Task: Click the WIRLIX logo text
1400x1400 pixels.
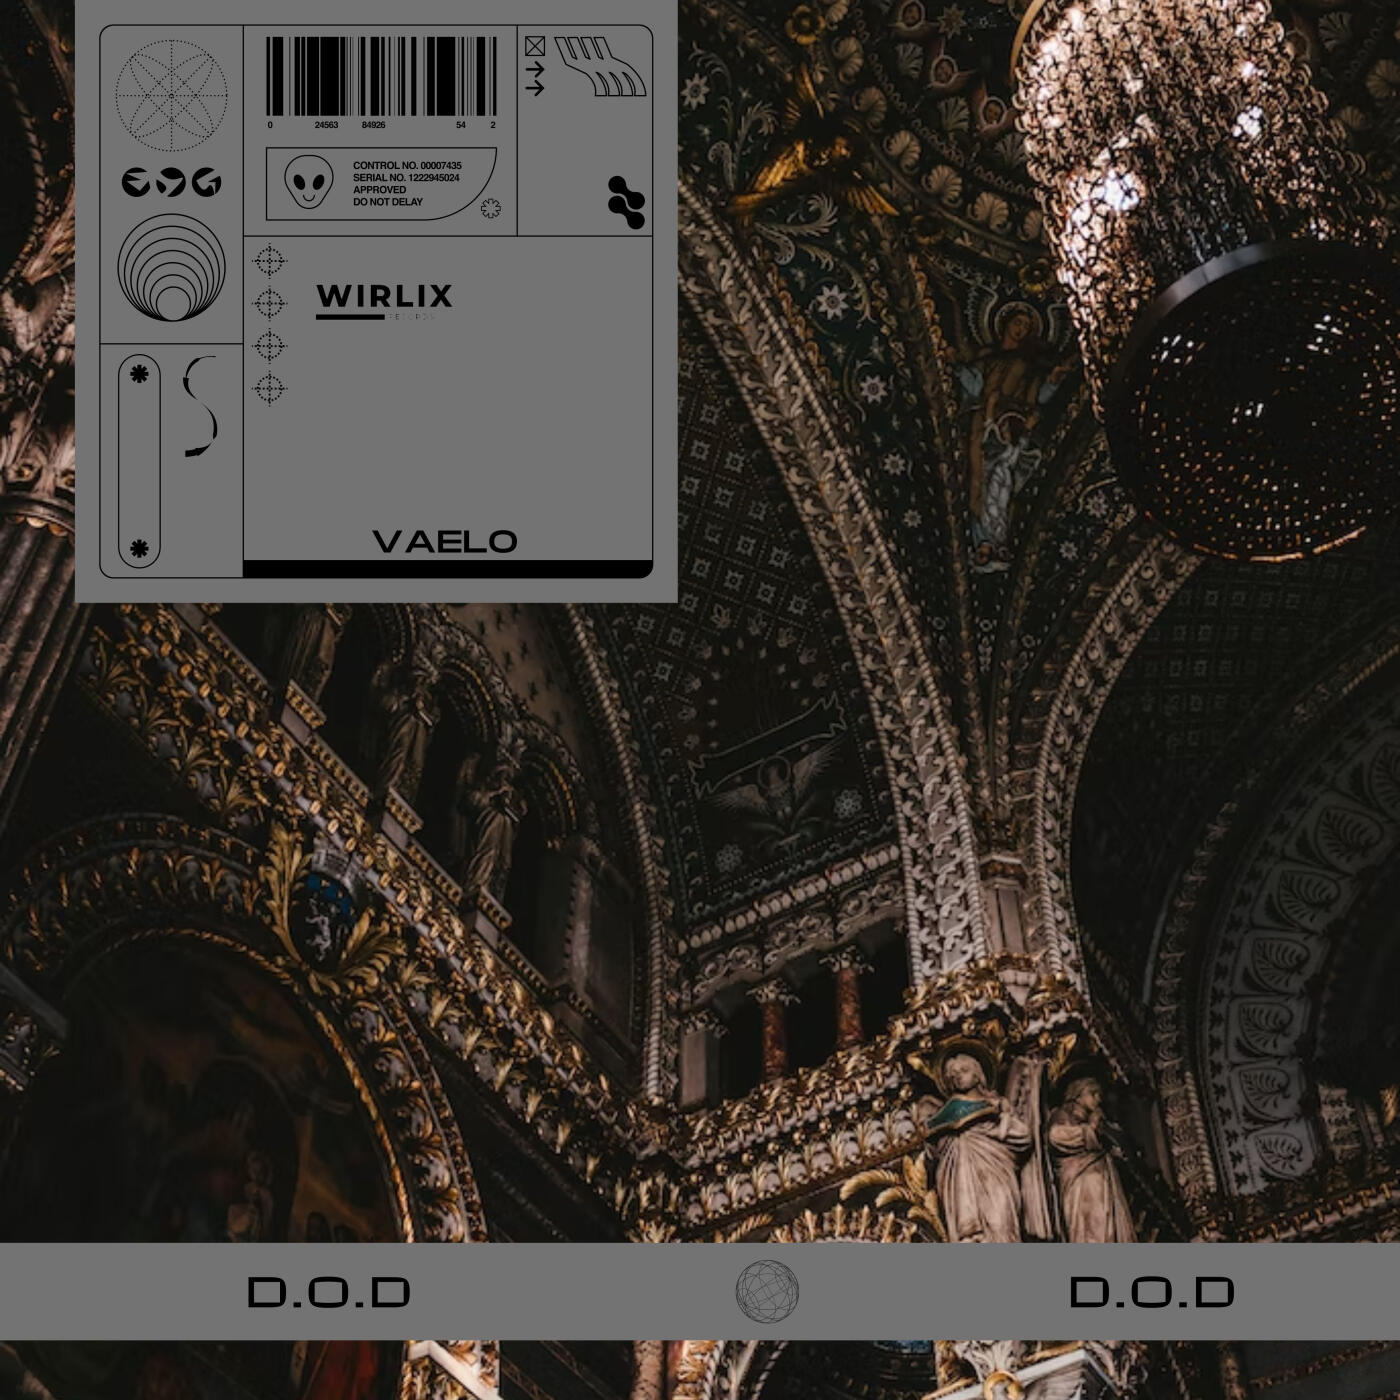Action: 384,297
